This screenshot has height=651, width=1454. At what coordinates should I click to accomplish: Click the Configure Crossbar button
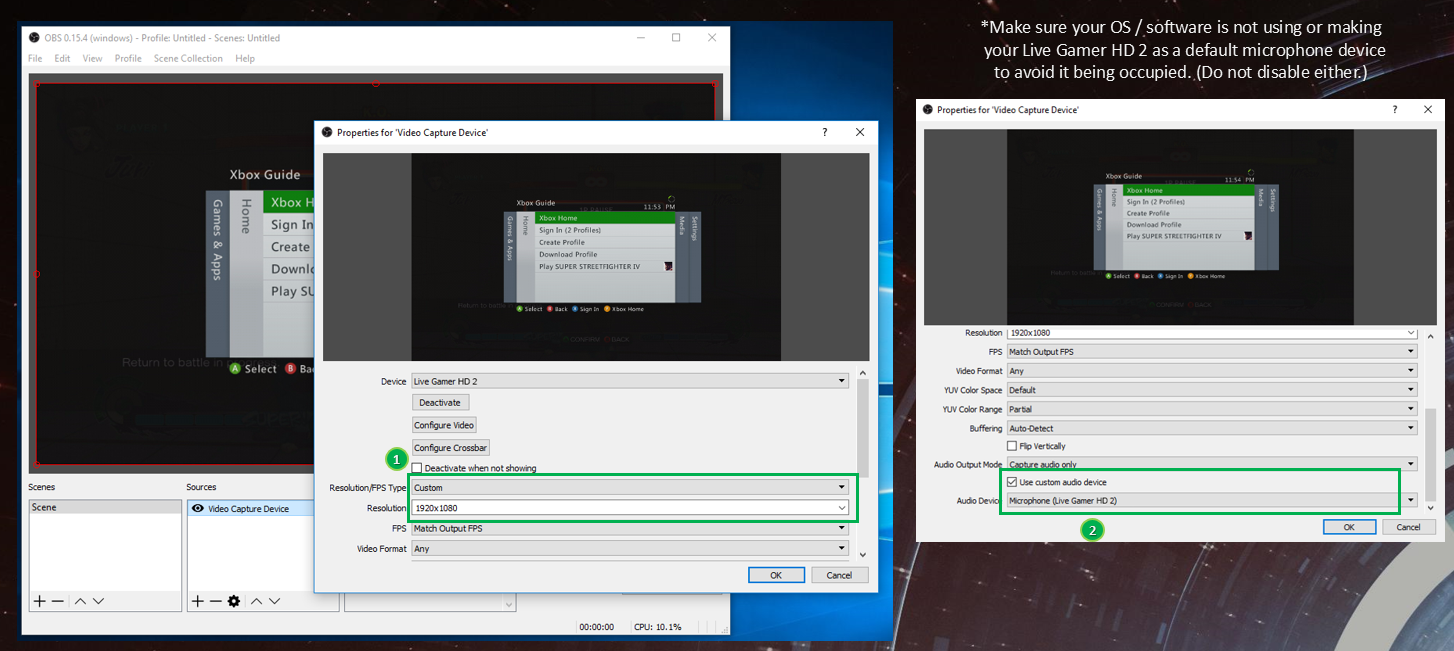pyautogui.click(x=450, y=448)
